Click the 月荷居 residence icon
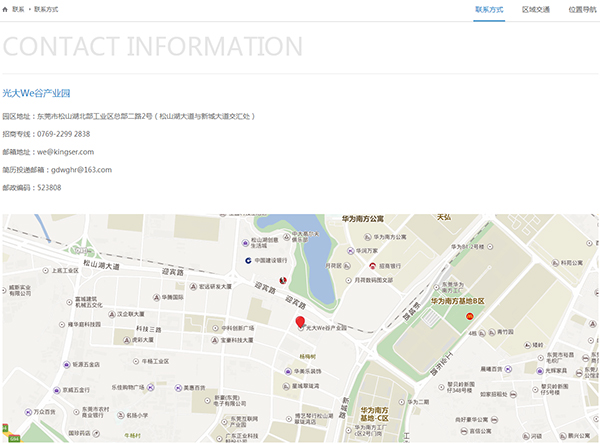Viewport: 600px width, 444px height. 347,266
